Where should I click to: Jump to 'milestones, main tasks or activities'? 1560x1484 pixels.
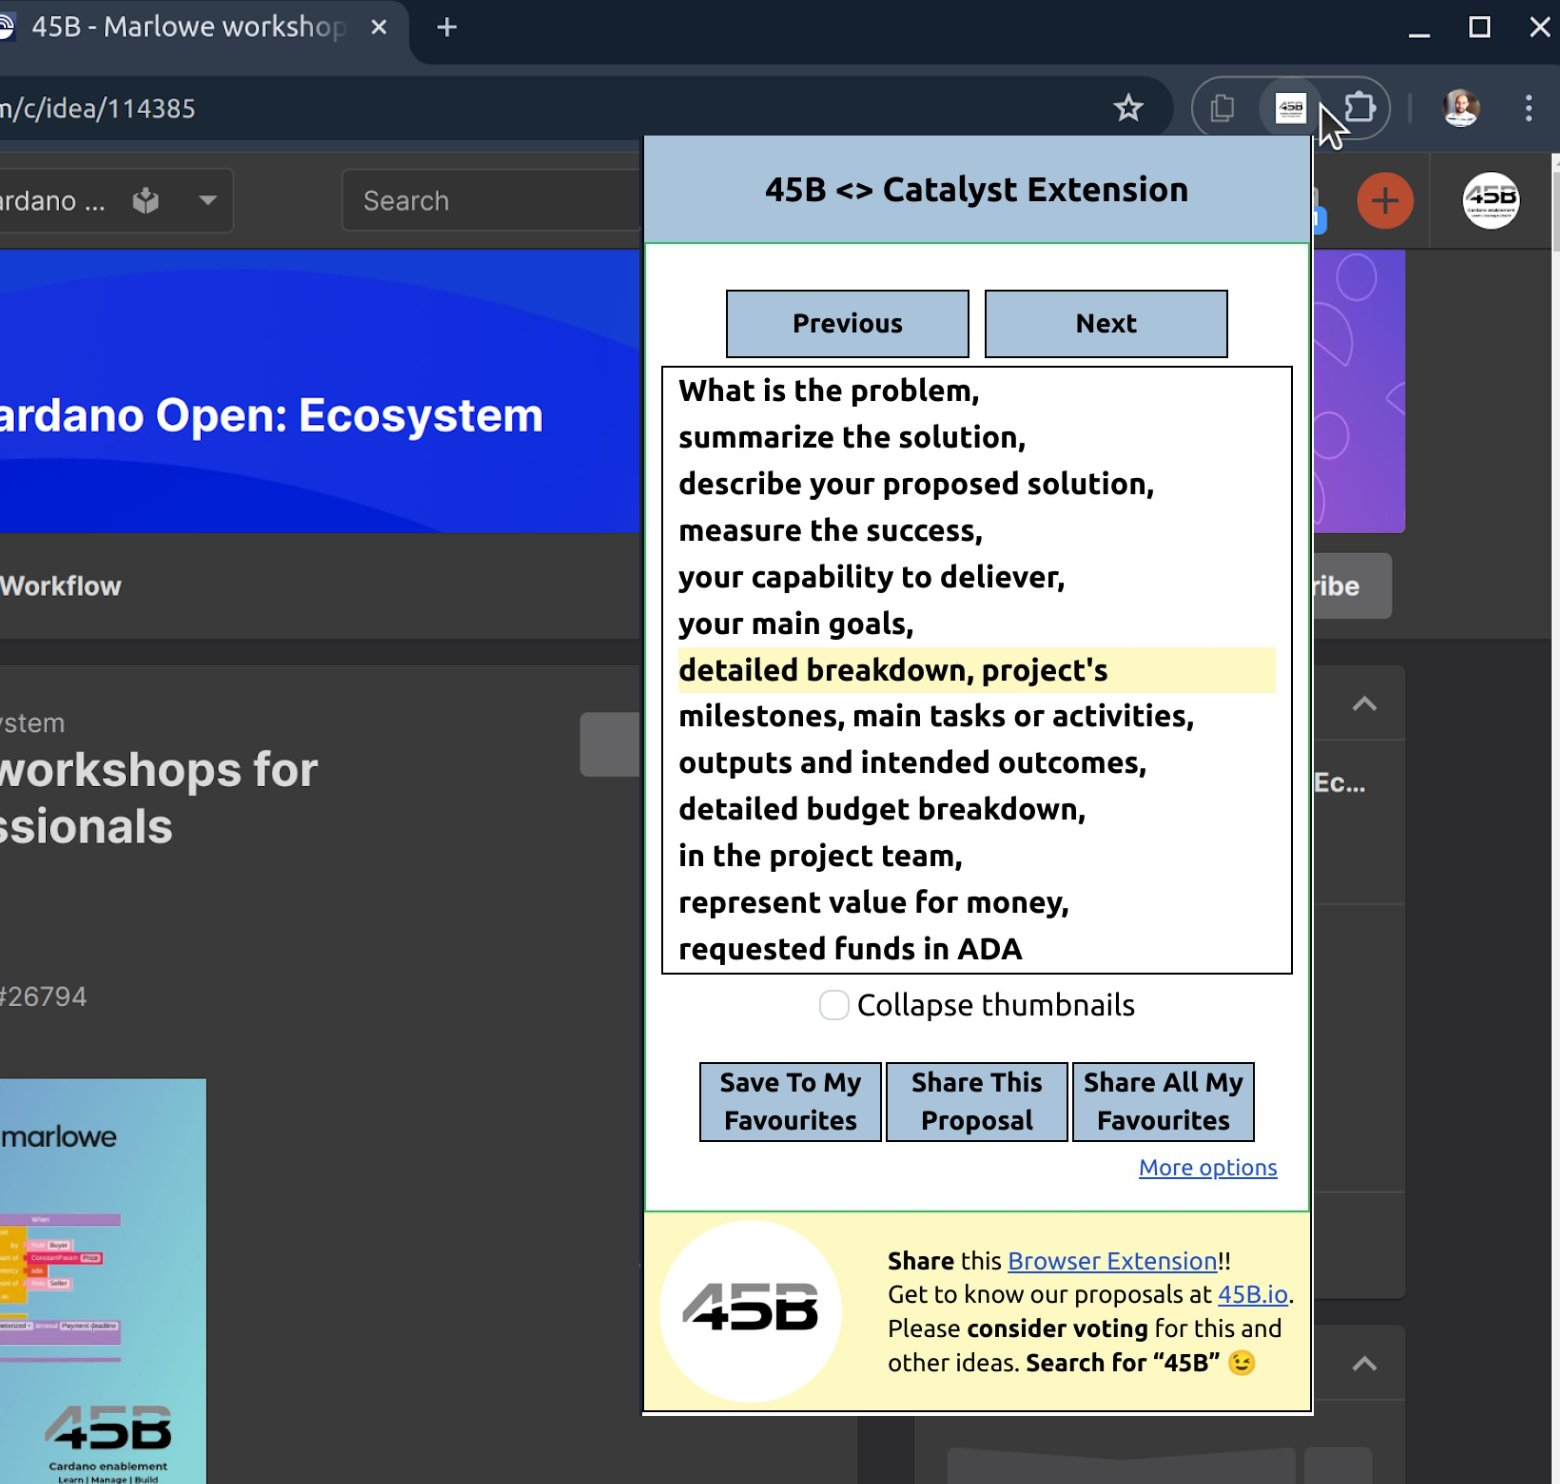[936, 716]
